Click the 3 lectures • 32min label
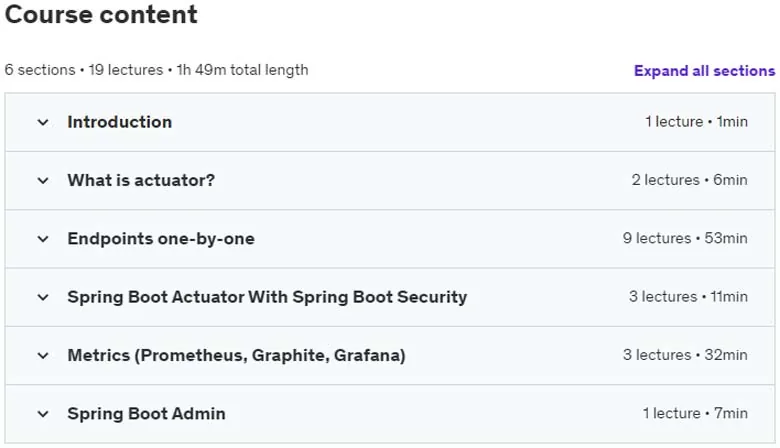Image resolution: width=780 pixels, height=448 pixels. pyautogui.click(x=685, y=355)
